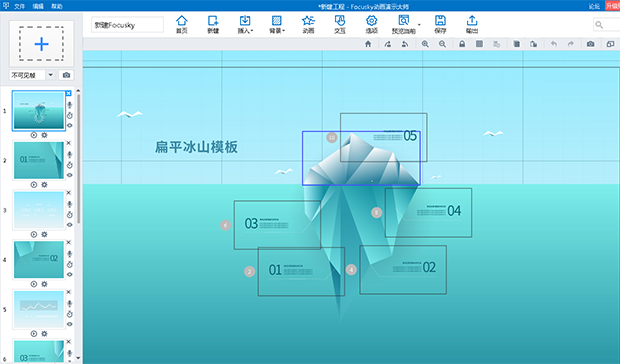Open the 不可见帧 frame type dropdown

click(32, 75)
